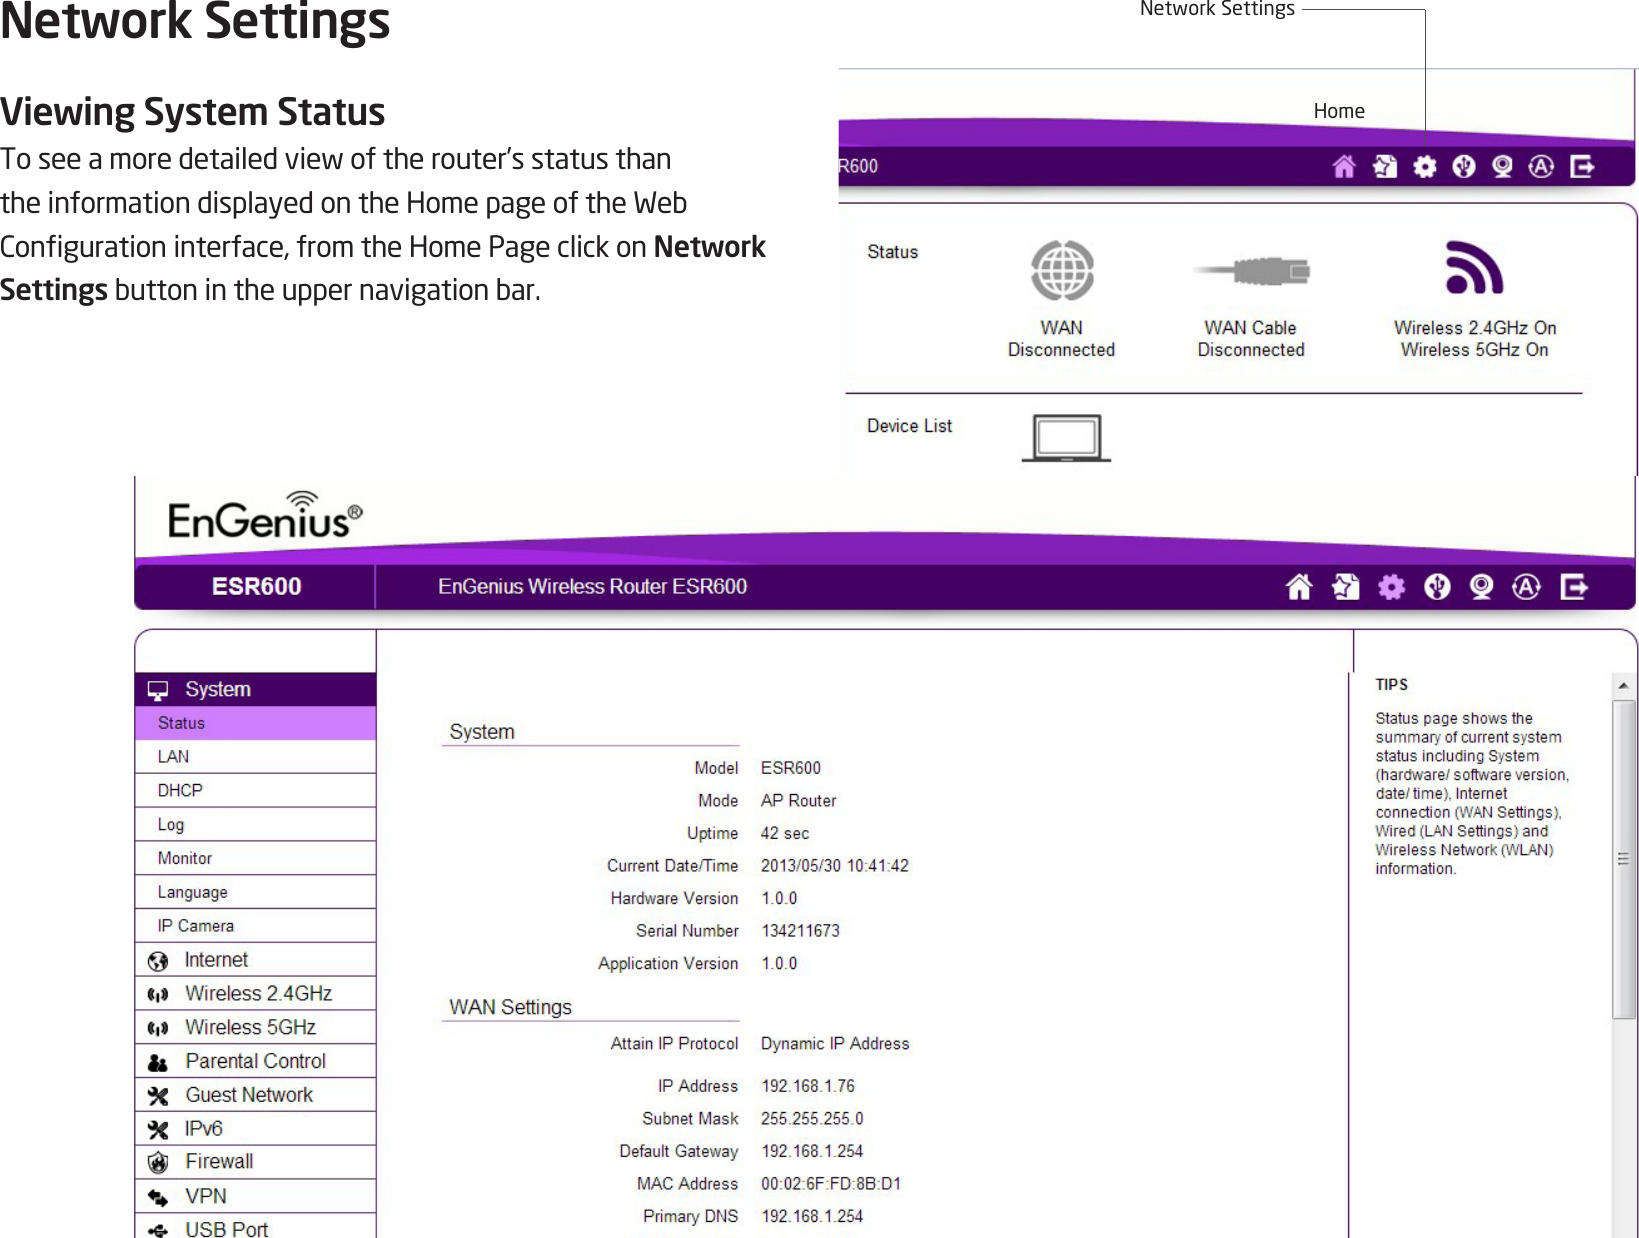
Task: Expand the VPN section
Action: click(255, 1196)
